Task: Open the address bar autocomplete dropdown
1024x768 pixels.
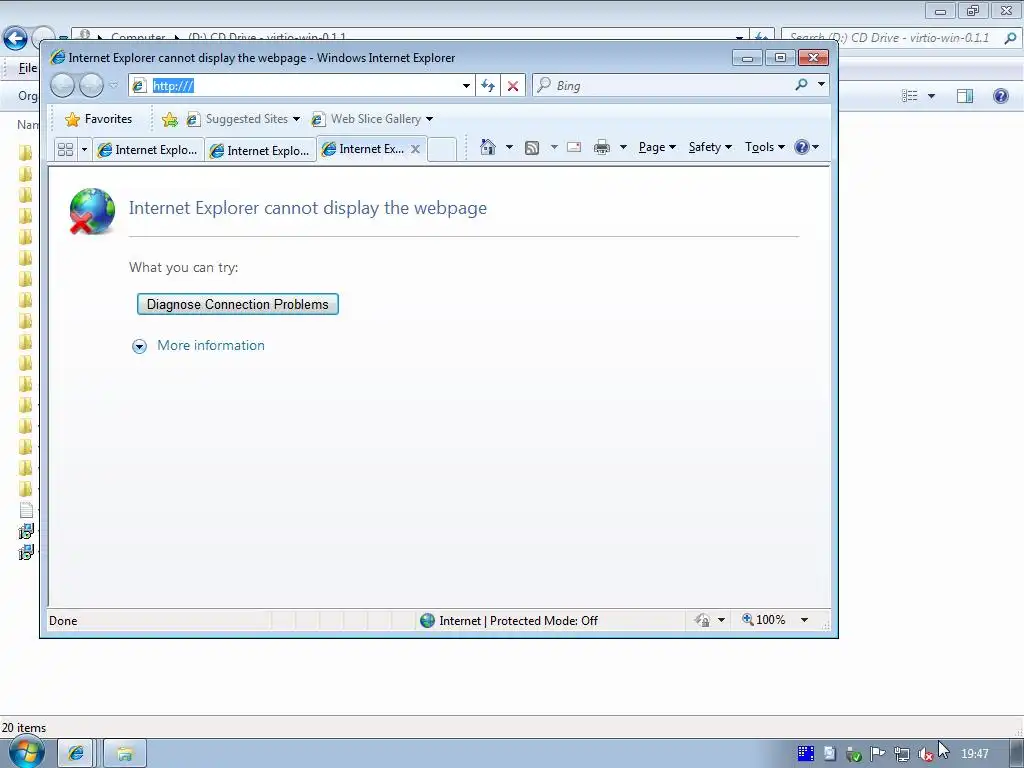Action: point(466,86)
